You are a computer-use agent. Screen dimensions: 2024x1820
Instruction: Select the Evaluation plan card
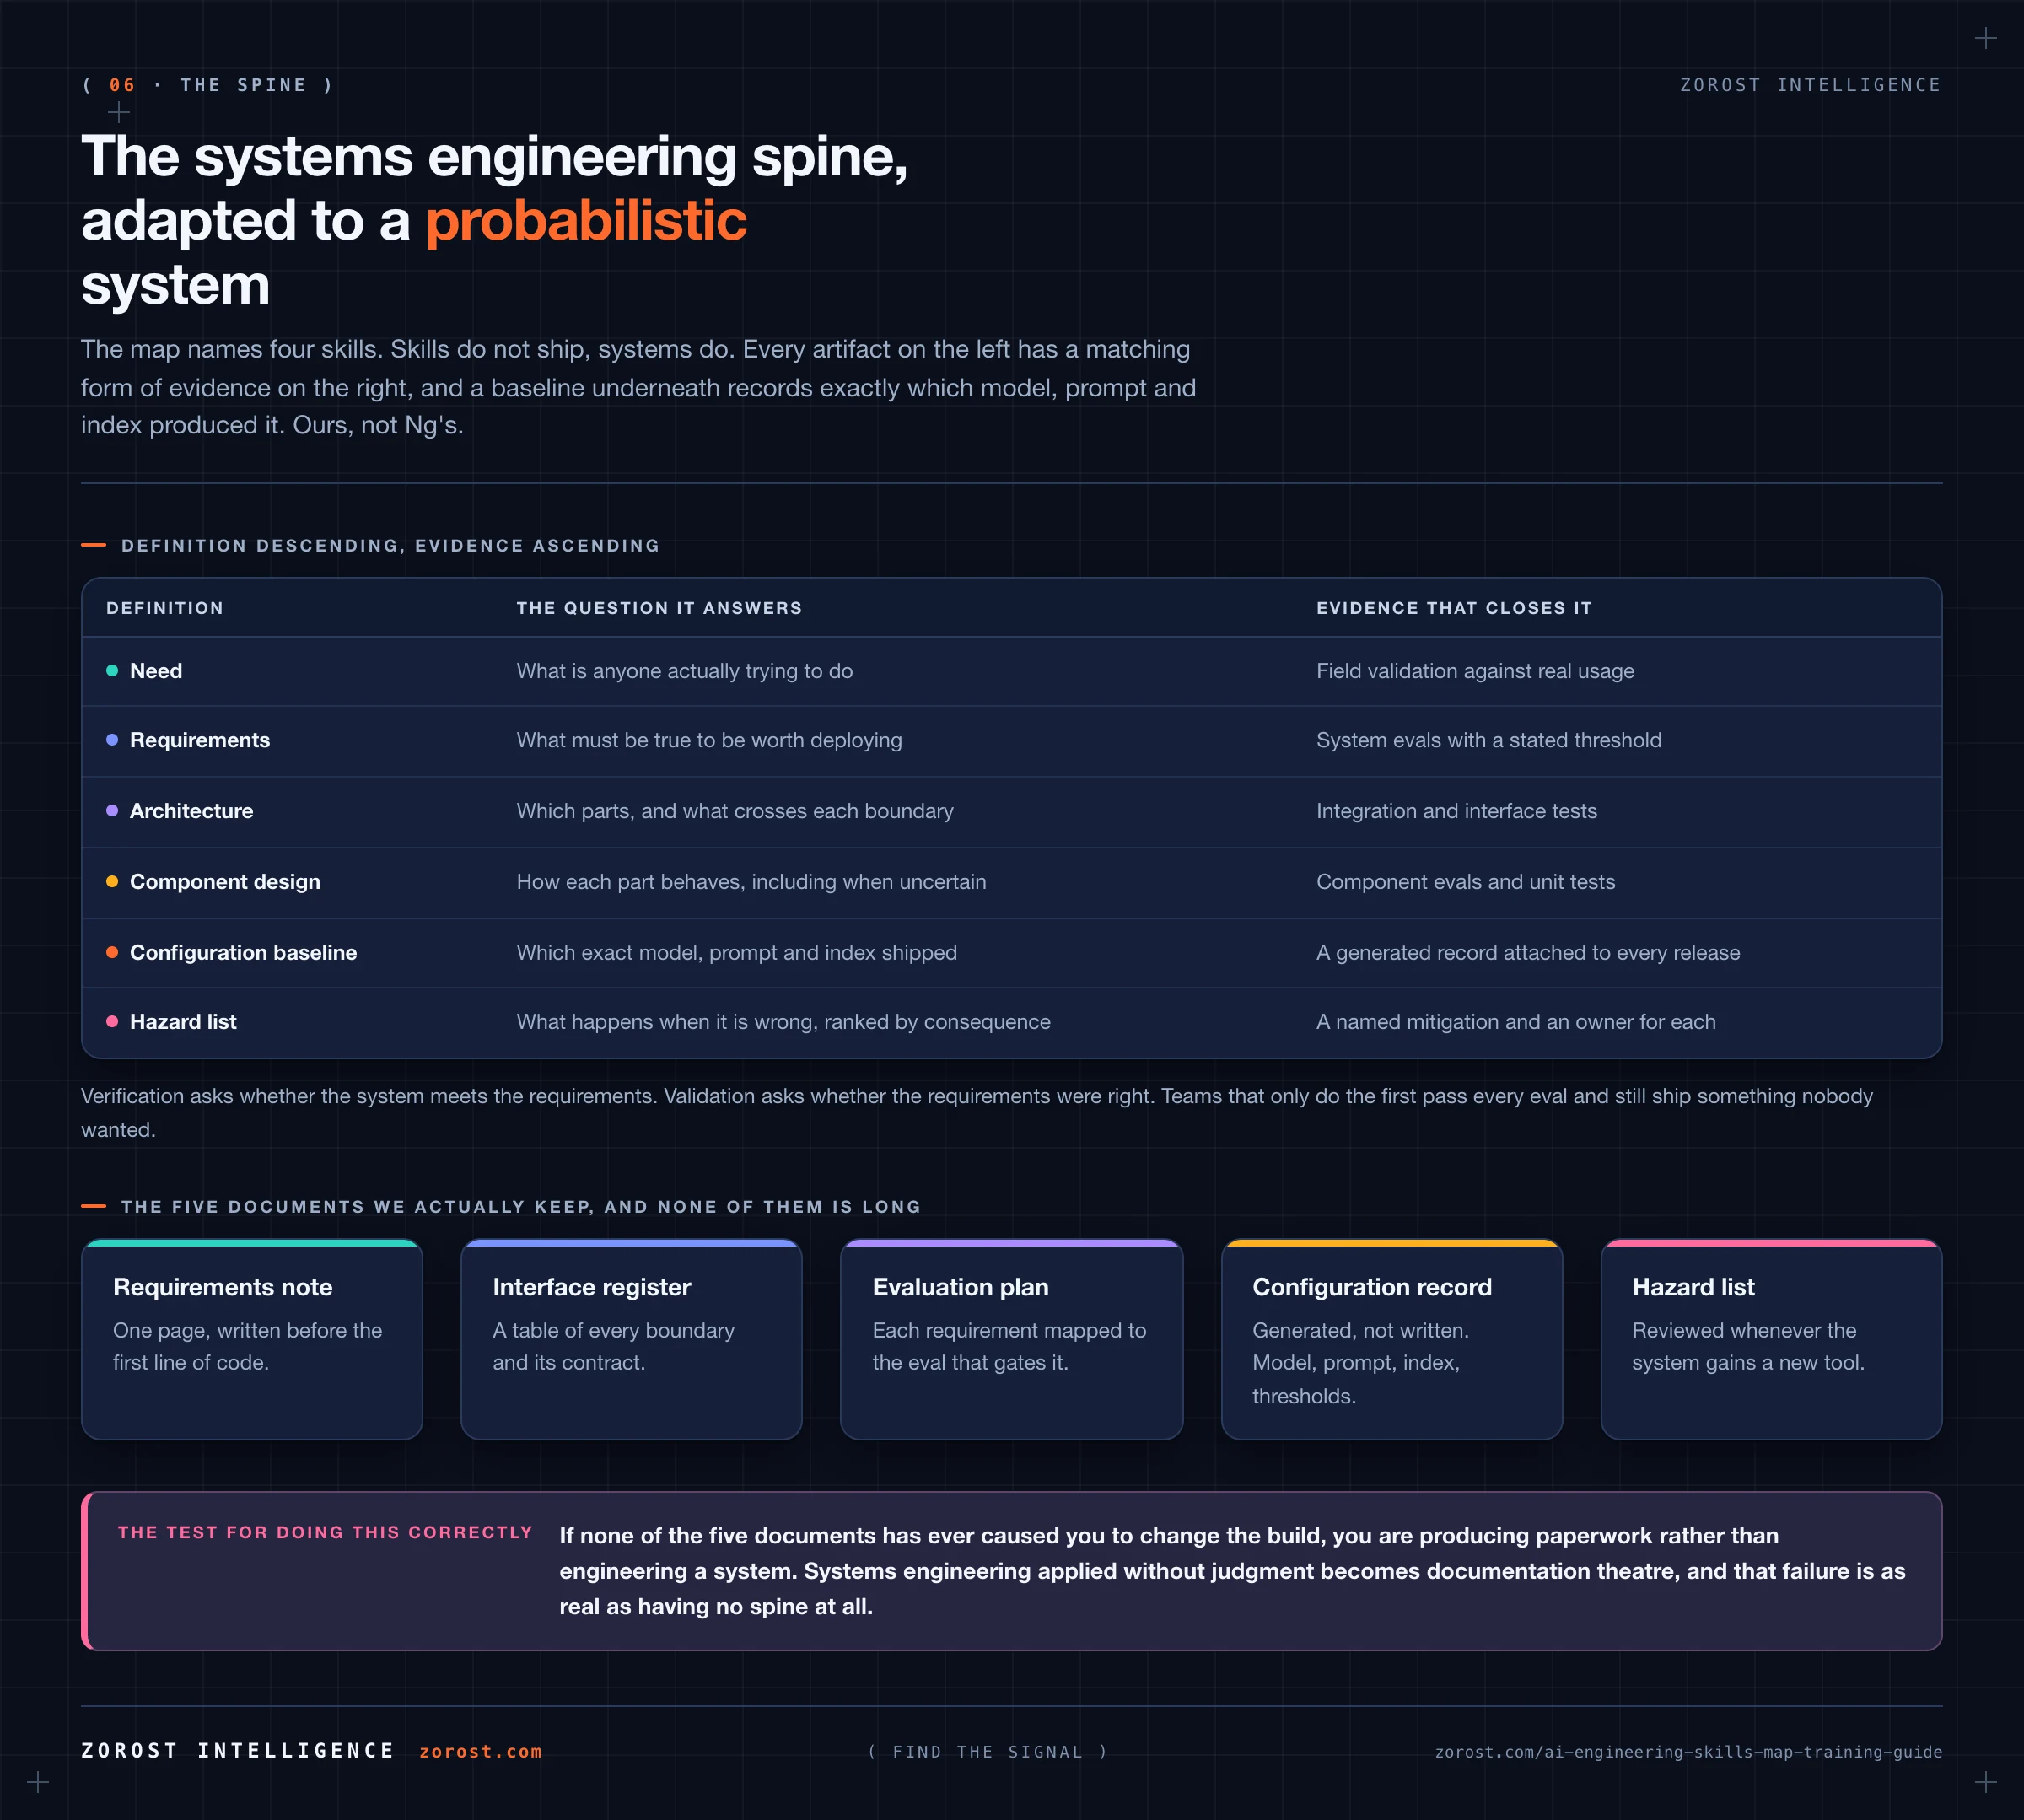[1011, 1339]
